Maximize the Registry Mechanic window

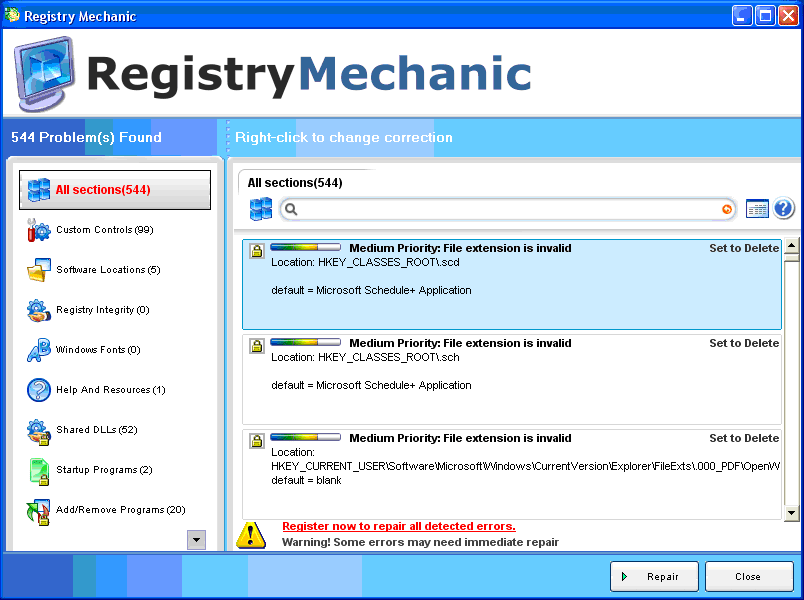765,15
